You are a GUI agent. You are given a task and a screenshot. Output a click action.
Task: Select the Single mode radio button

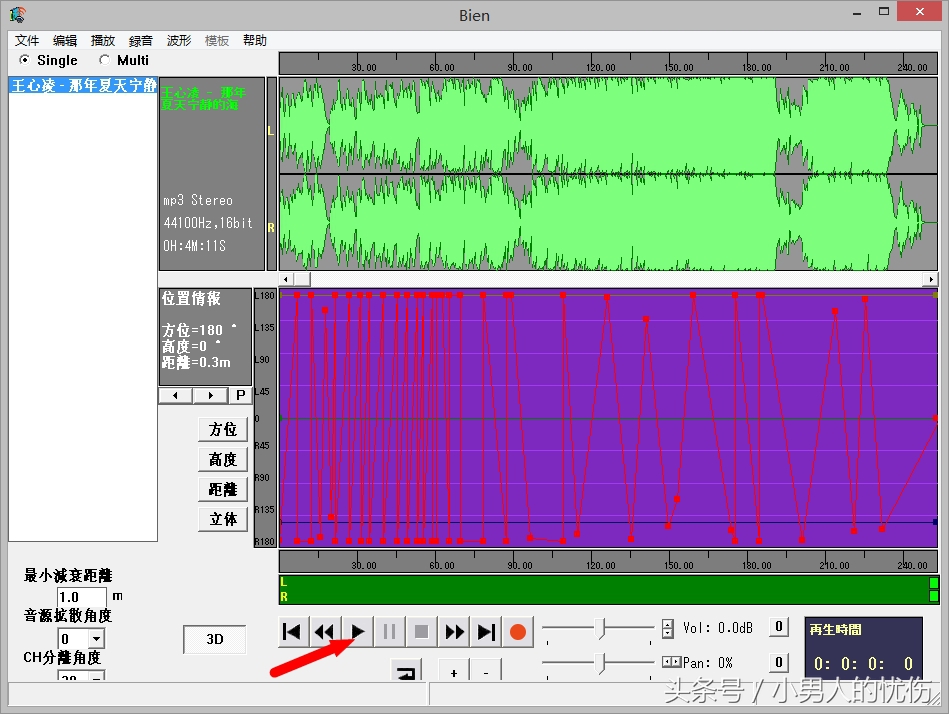coord(25,60)
